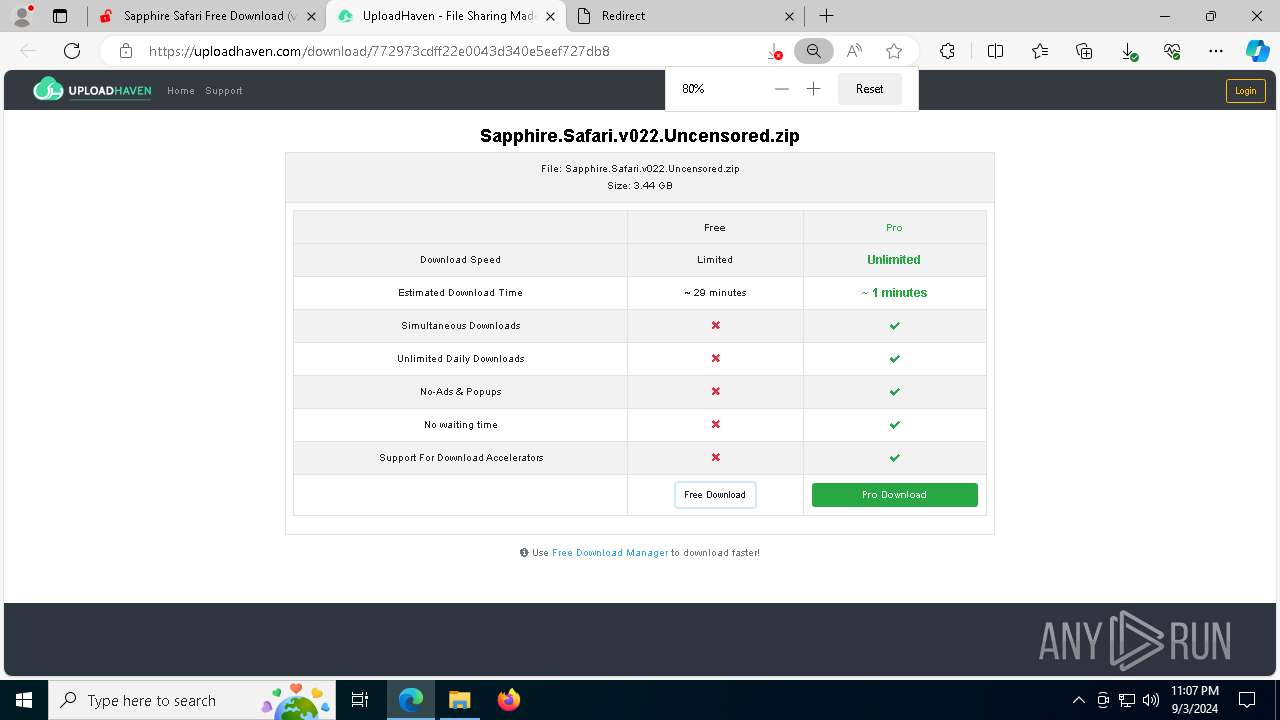Click the Sapphire.Safari.v022.Uncensored.zip heading
The image size is (1280, 720).
pos(640,136)
